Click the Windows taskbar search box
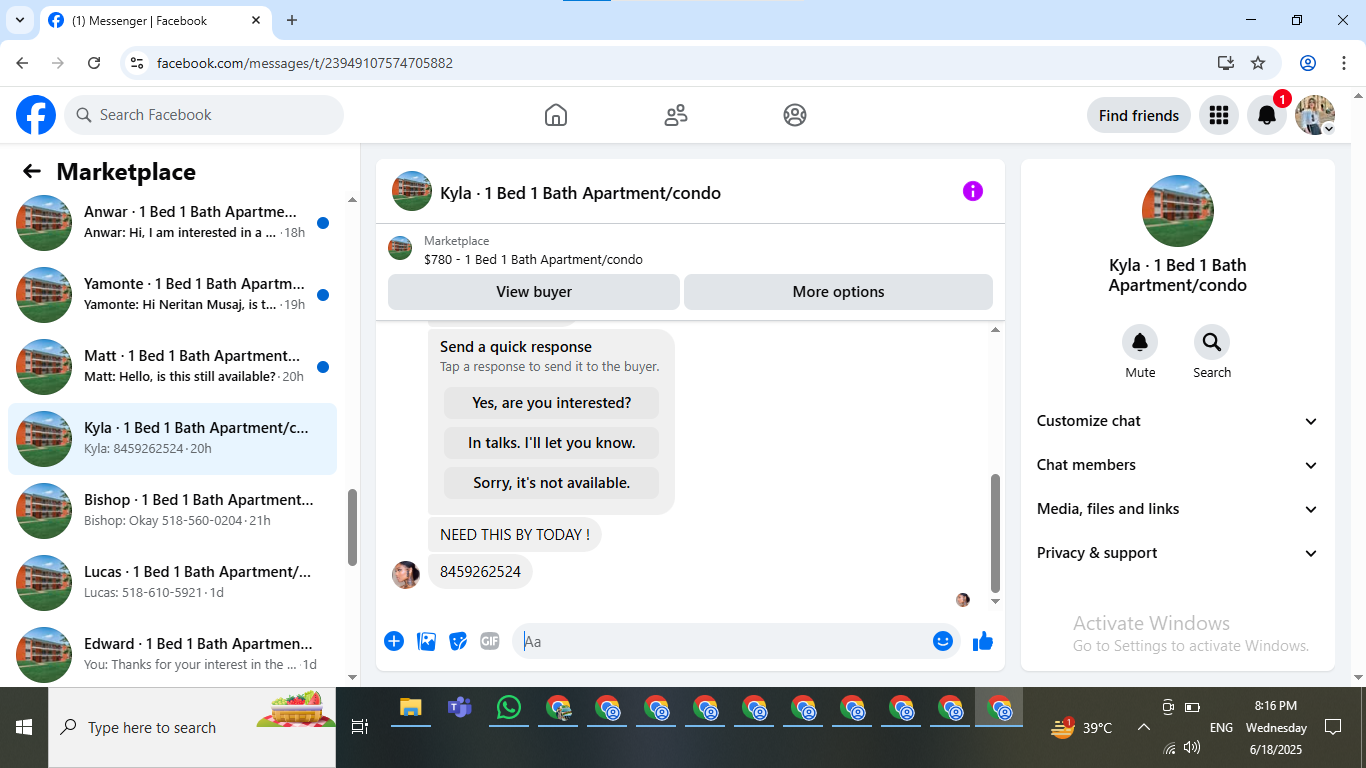The width and height of the screenshot is (1366, 768). [192, 727]
